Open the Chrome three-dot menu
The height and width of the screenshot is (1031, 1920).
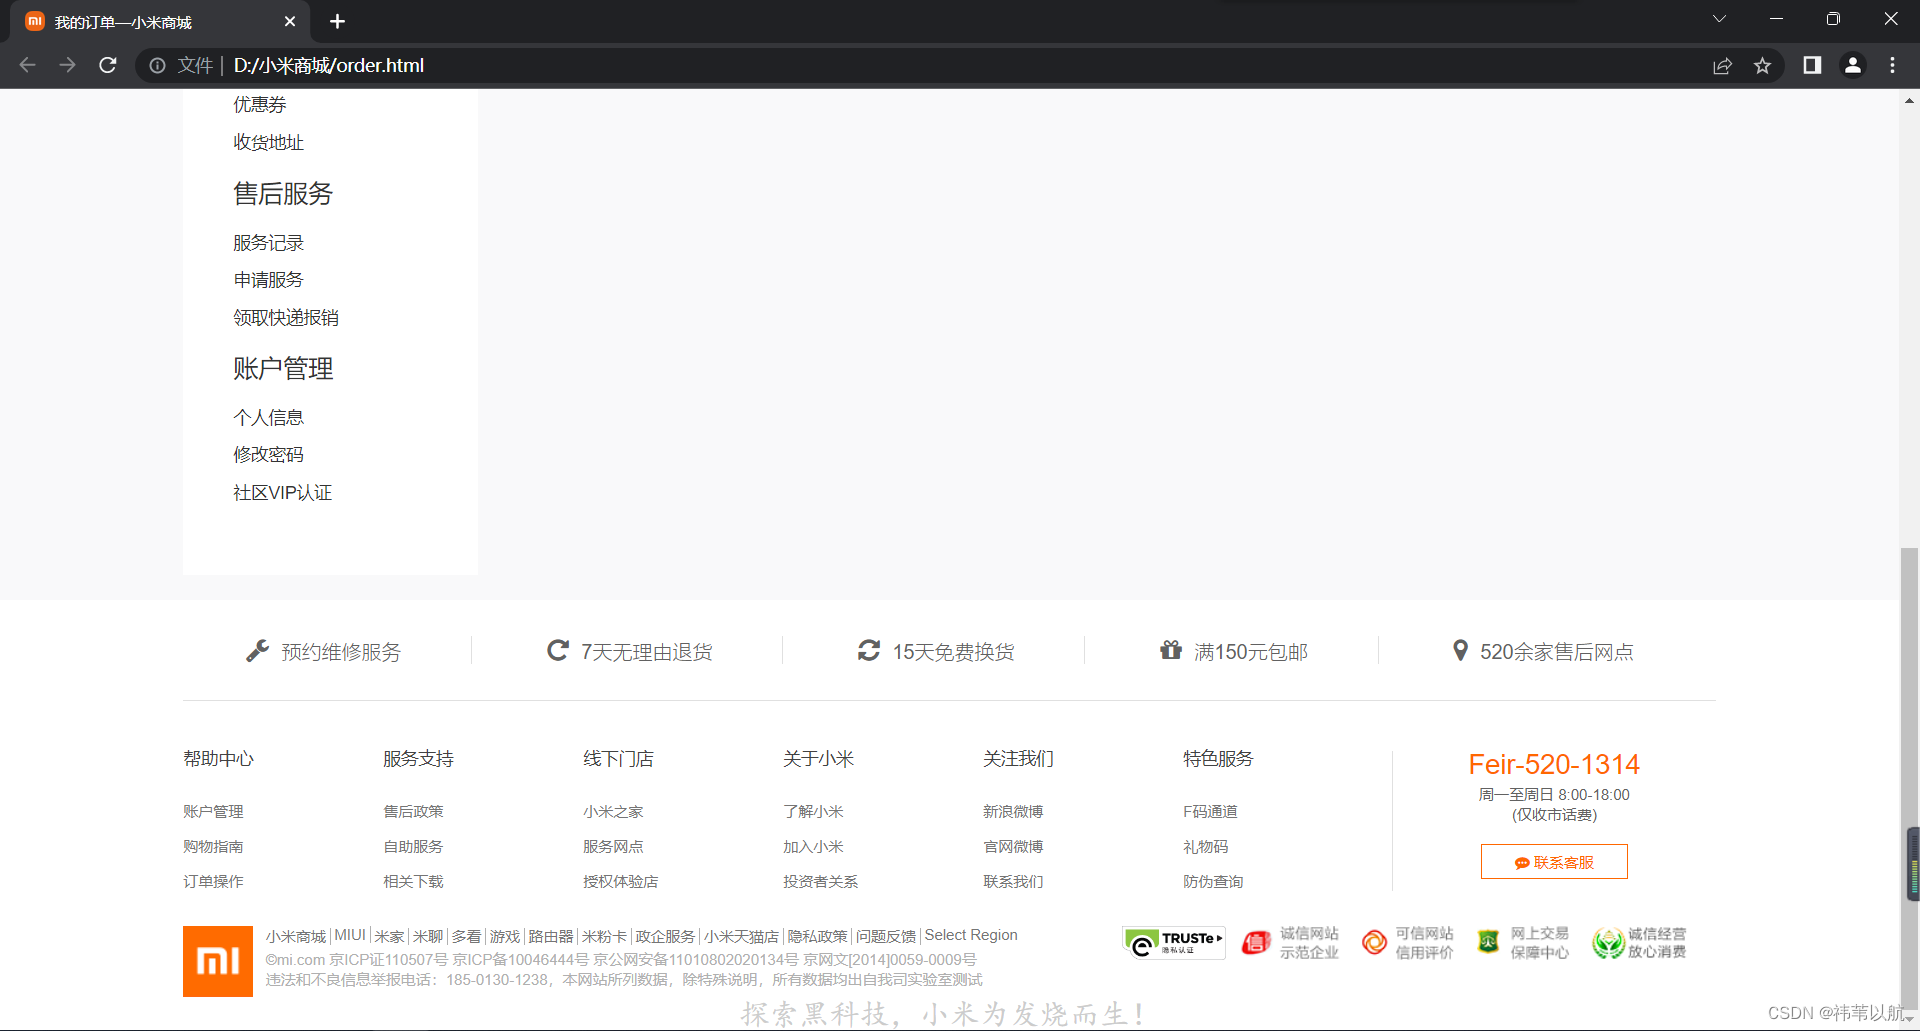1892,65
